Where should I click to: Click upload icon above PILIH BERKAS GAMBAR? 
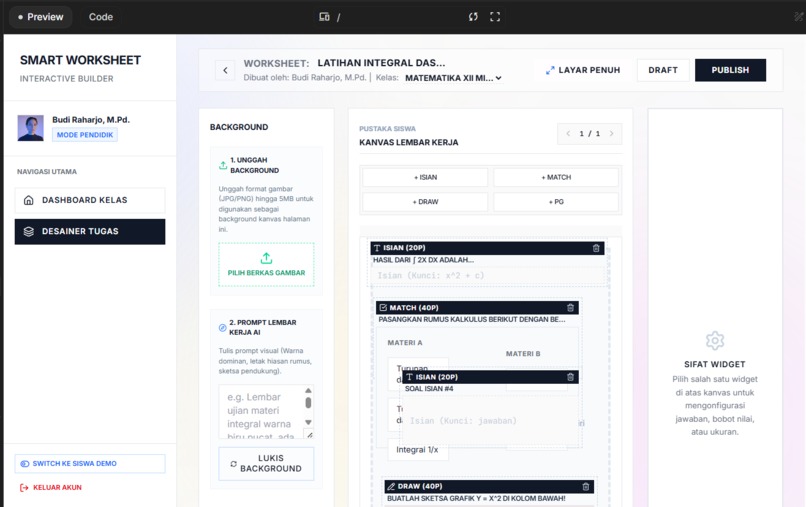point(266,258)
